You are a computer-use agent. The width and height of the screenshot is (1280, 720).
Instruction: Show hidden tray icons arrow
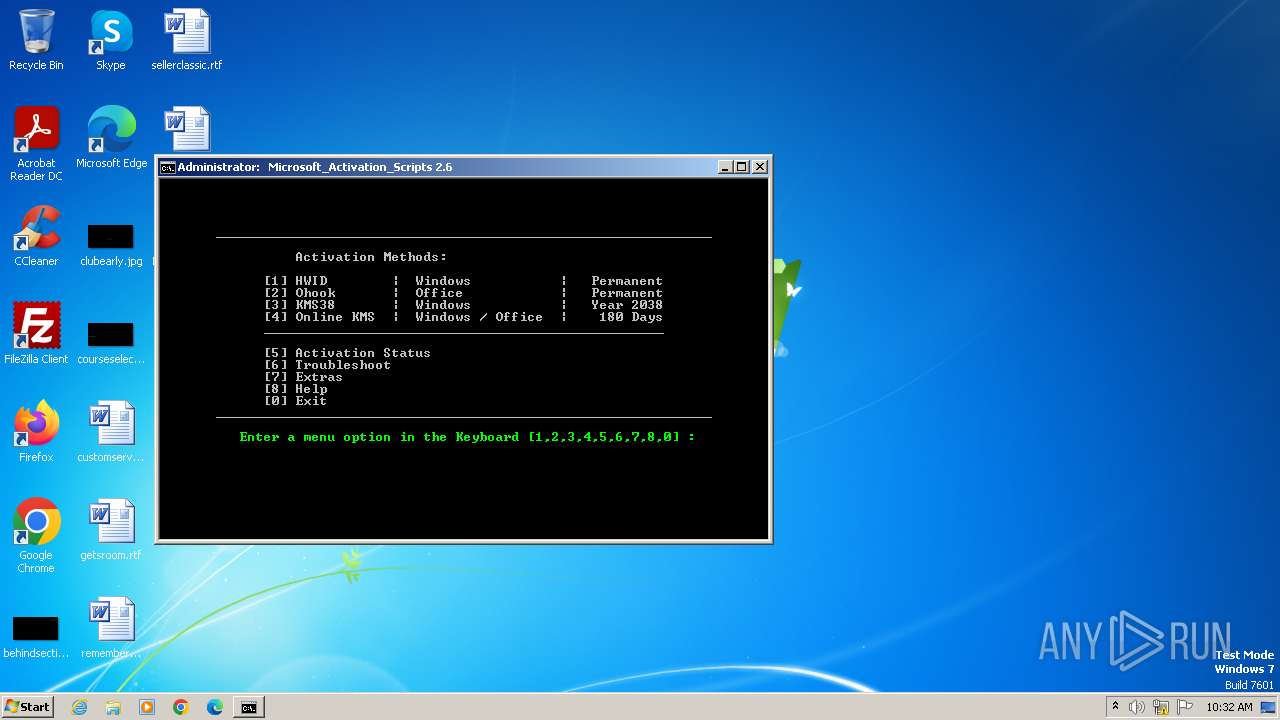click(x=1115, y=707)
